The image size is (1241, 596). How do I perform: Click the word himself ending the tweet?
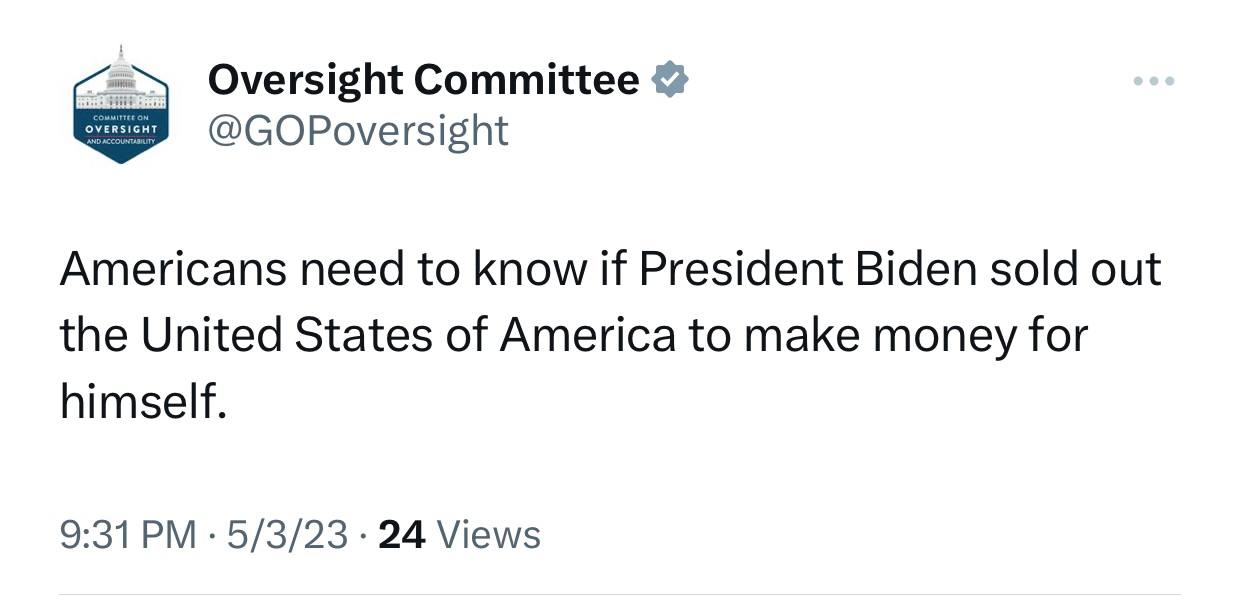(x=137, y=401)
